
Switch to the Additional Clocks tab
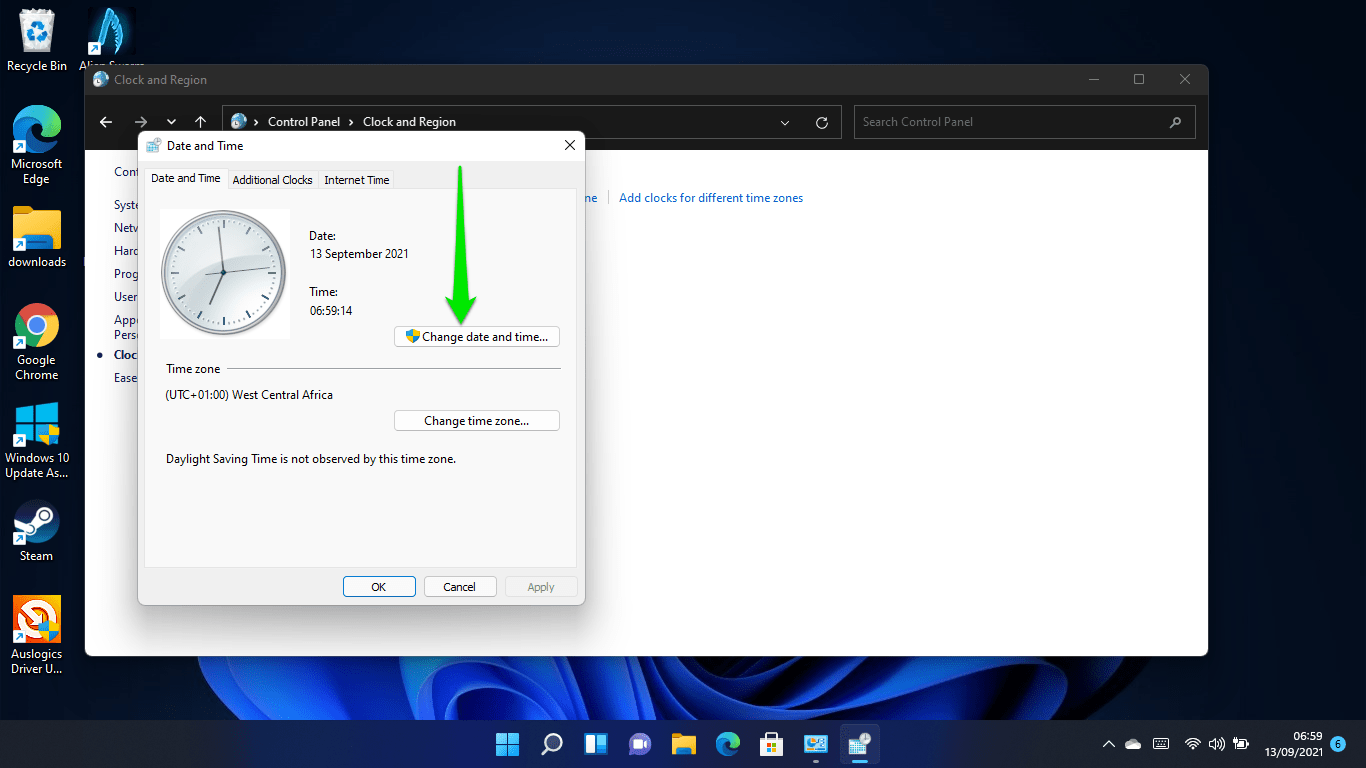click(x=272, y=180)
